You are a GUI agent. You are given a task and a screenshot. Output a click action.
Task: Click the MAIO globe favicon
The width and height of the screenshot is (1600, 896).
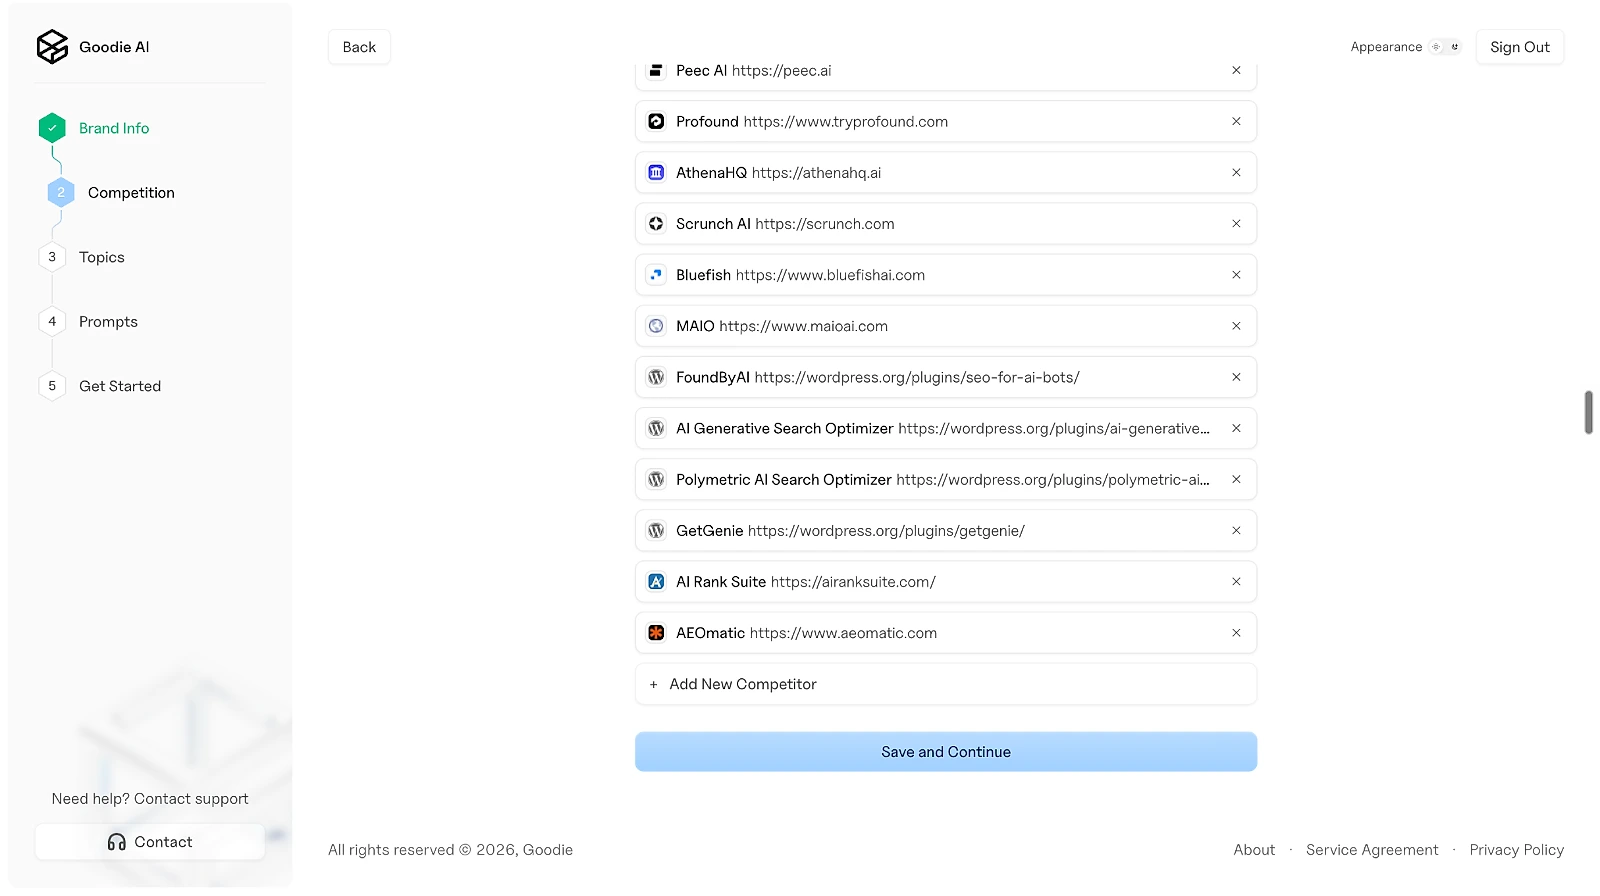[656, 326]
